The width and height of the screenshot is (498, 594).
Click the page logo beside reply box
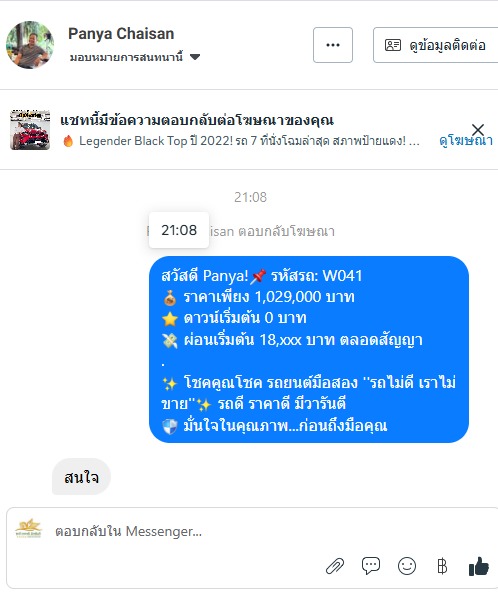tap(29, 528)
